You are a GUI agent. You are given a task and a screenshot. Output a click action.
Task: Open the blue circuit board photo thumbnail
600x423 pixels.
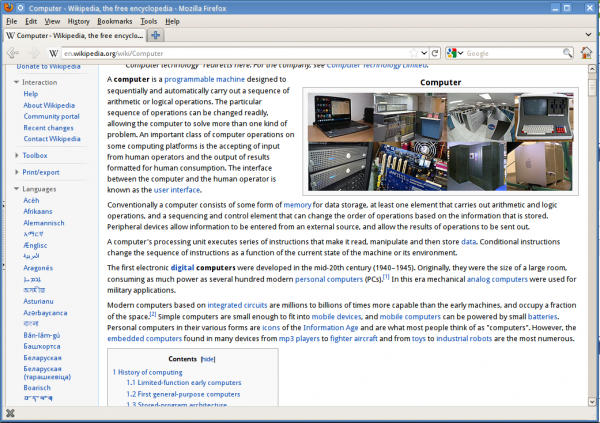tap(409, 166)
